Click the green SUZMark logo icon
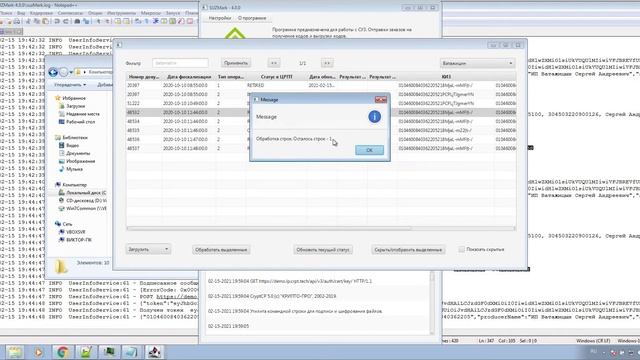Viewport: 640px width, 360px height. click(235, 33)
